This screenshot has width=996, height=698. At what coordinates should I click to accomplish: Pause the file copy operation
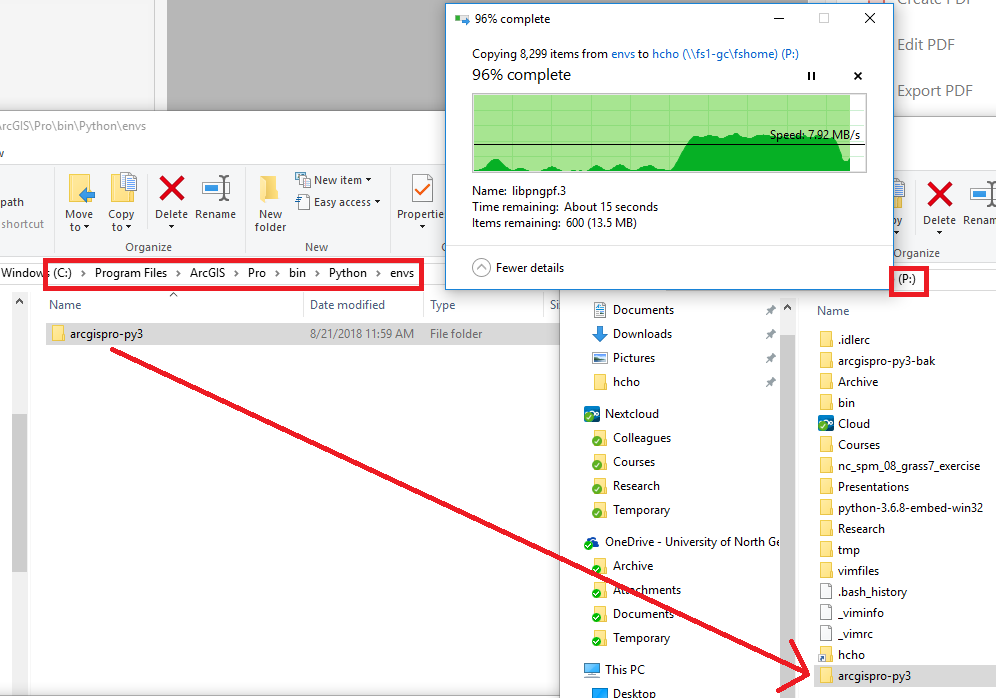click(x=812, y=76)
